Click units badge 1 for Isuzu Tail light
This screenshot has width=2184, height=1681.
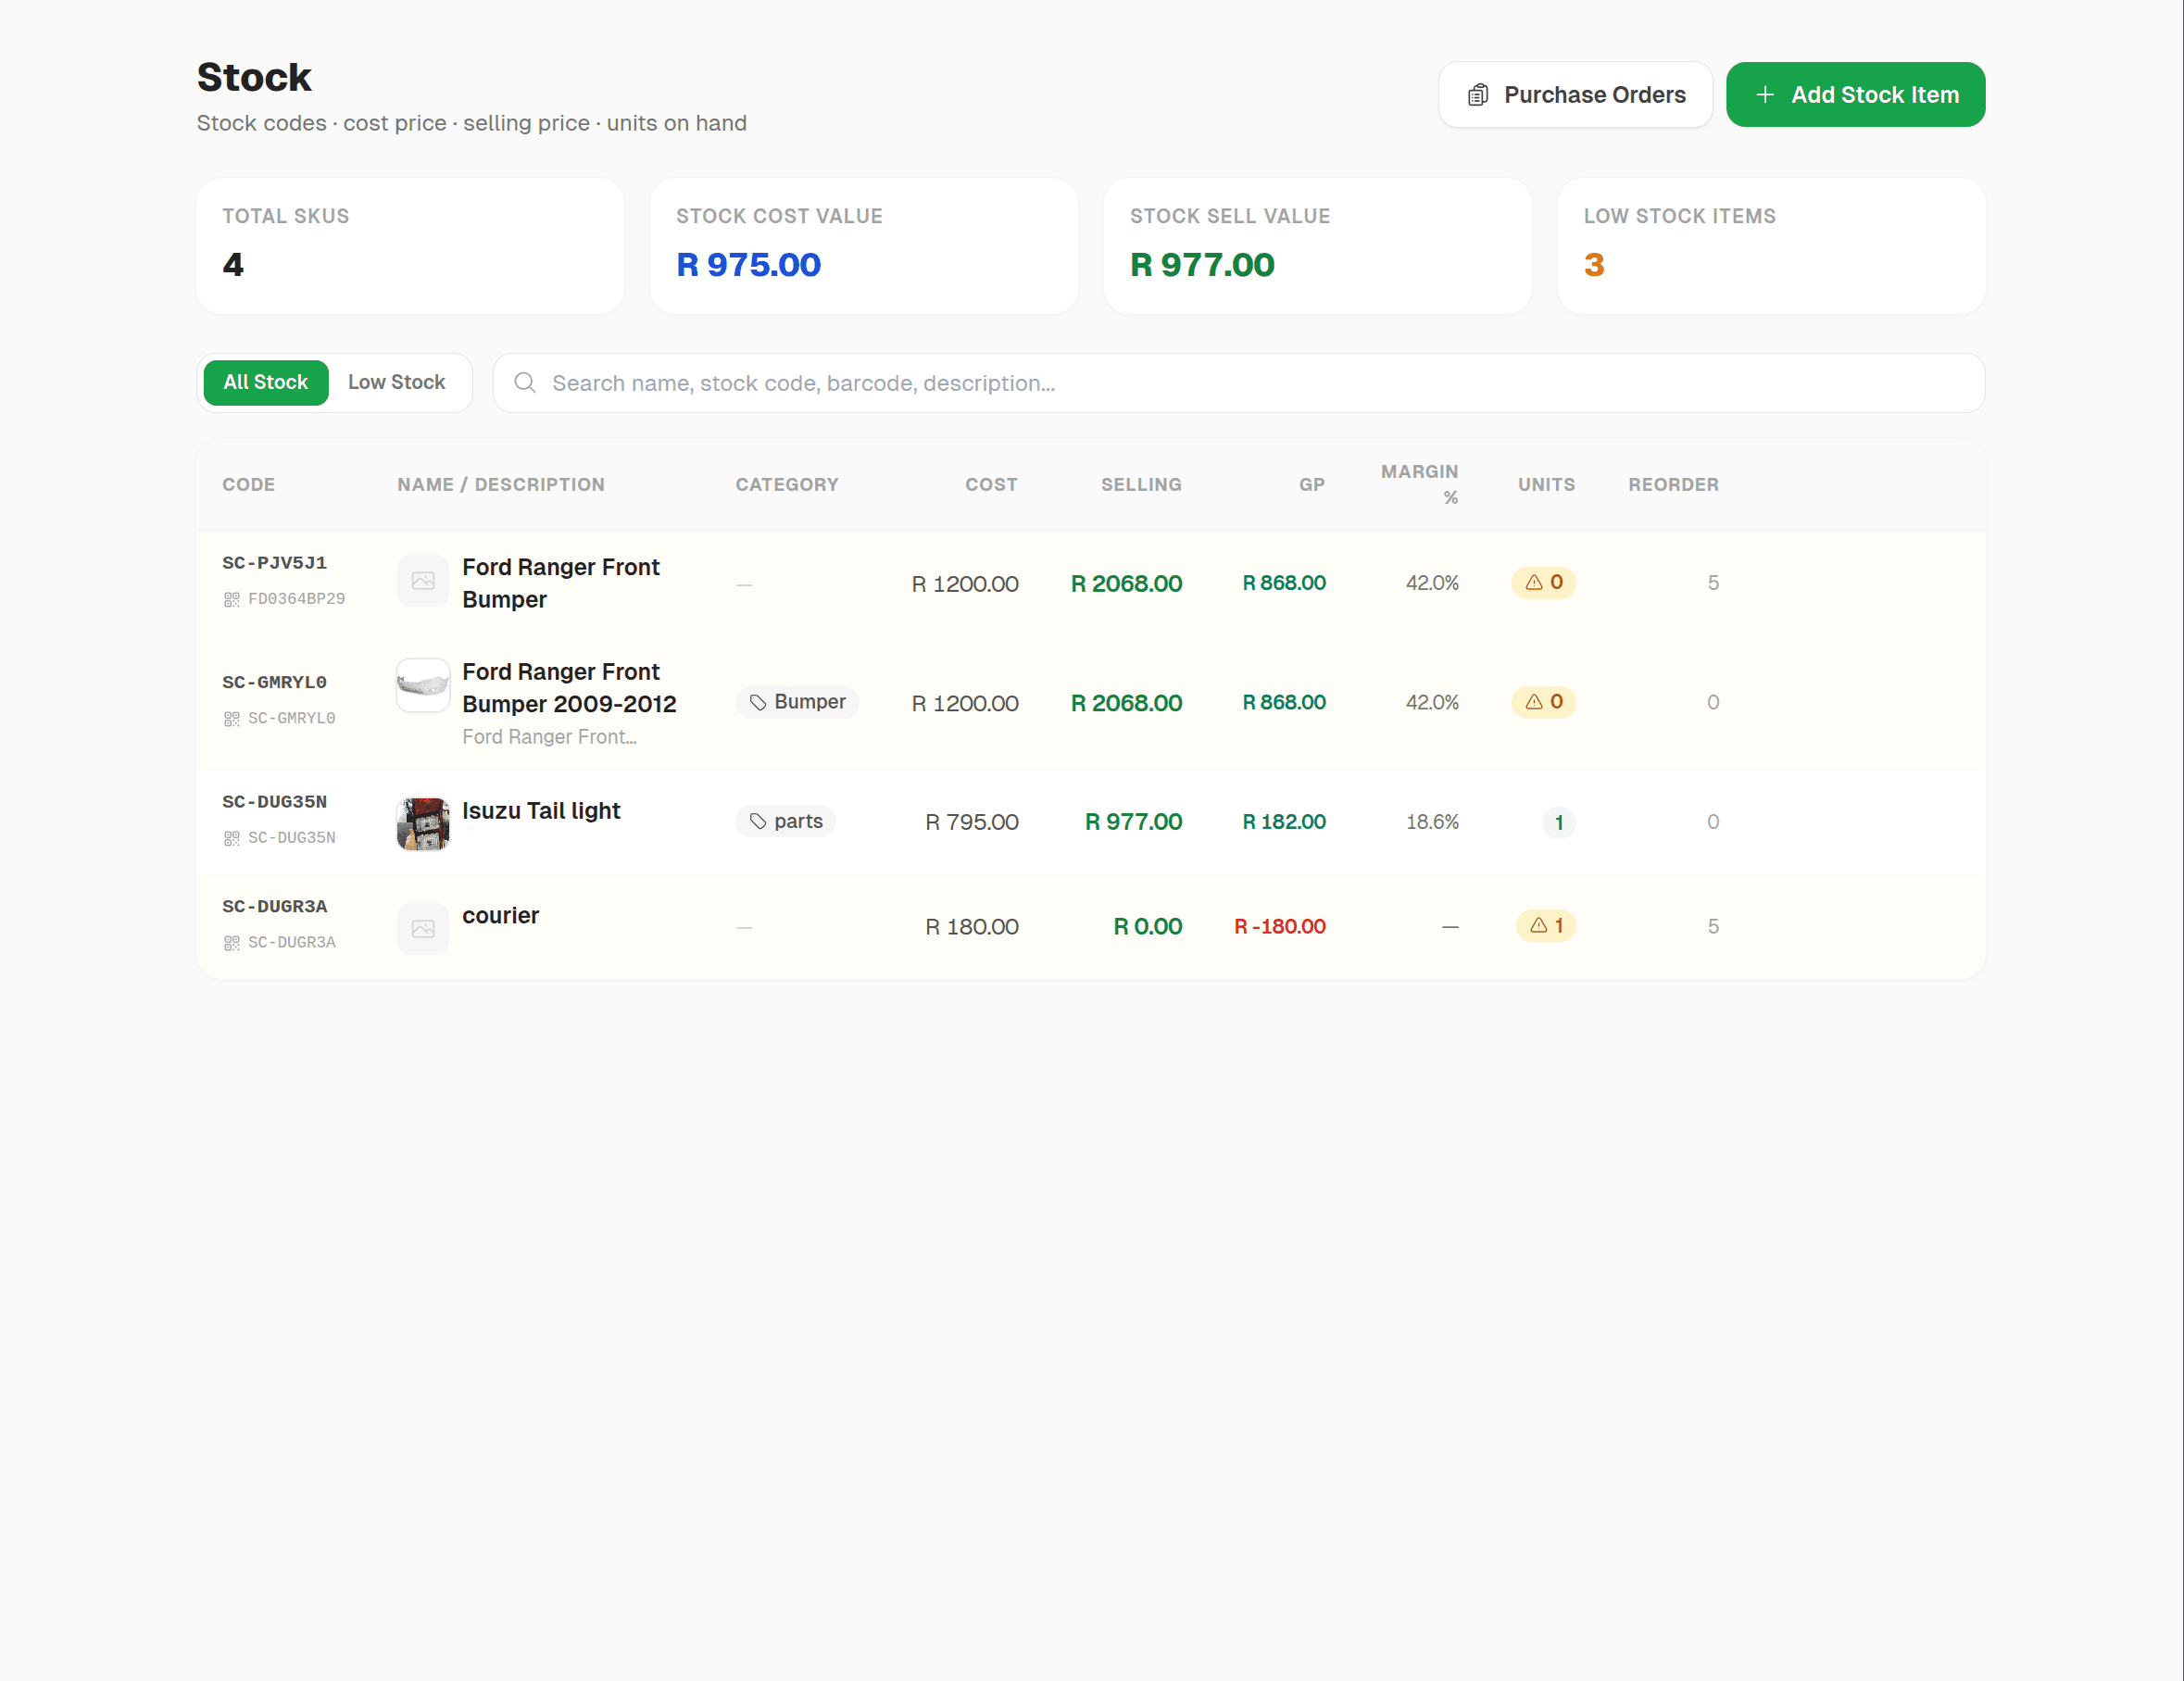coord(1558,822)
